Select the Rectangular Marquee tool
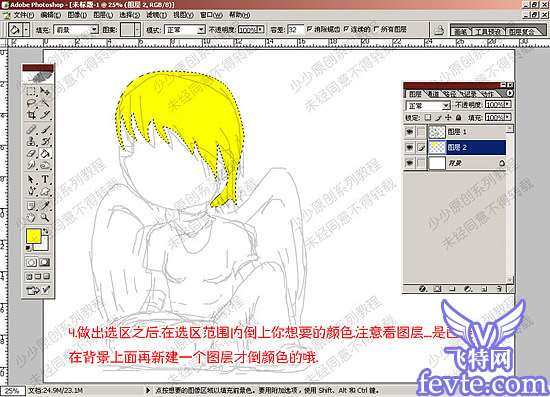Viewport: 550px width, 397px height. [x=32, y=92]
